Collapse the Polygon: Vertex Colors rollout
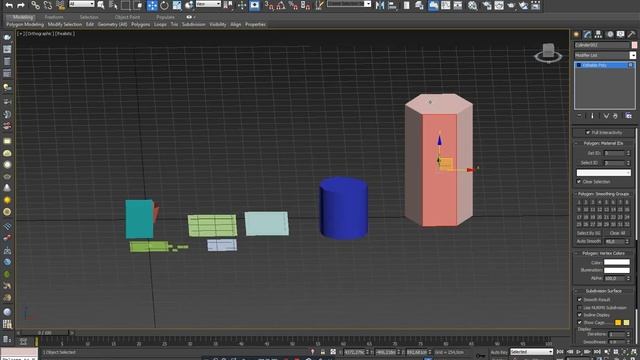 603,253
